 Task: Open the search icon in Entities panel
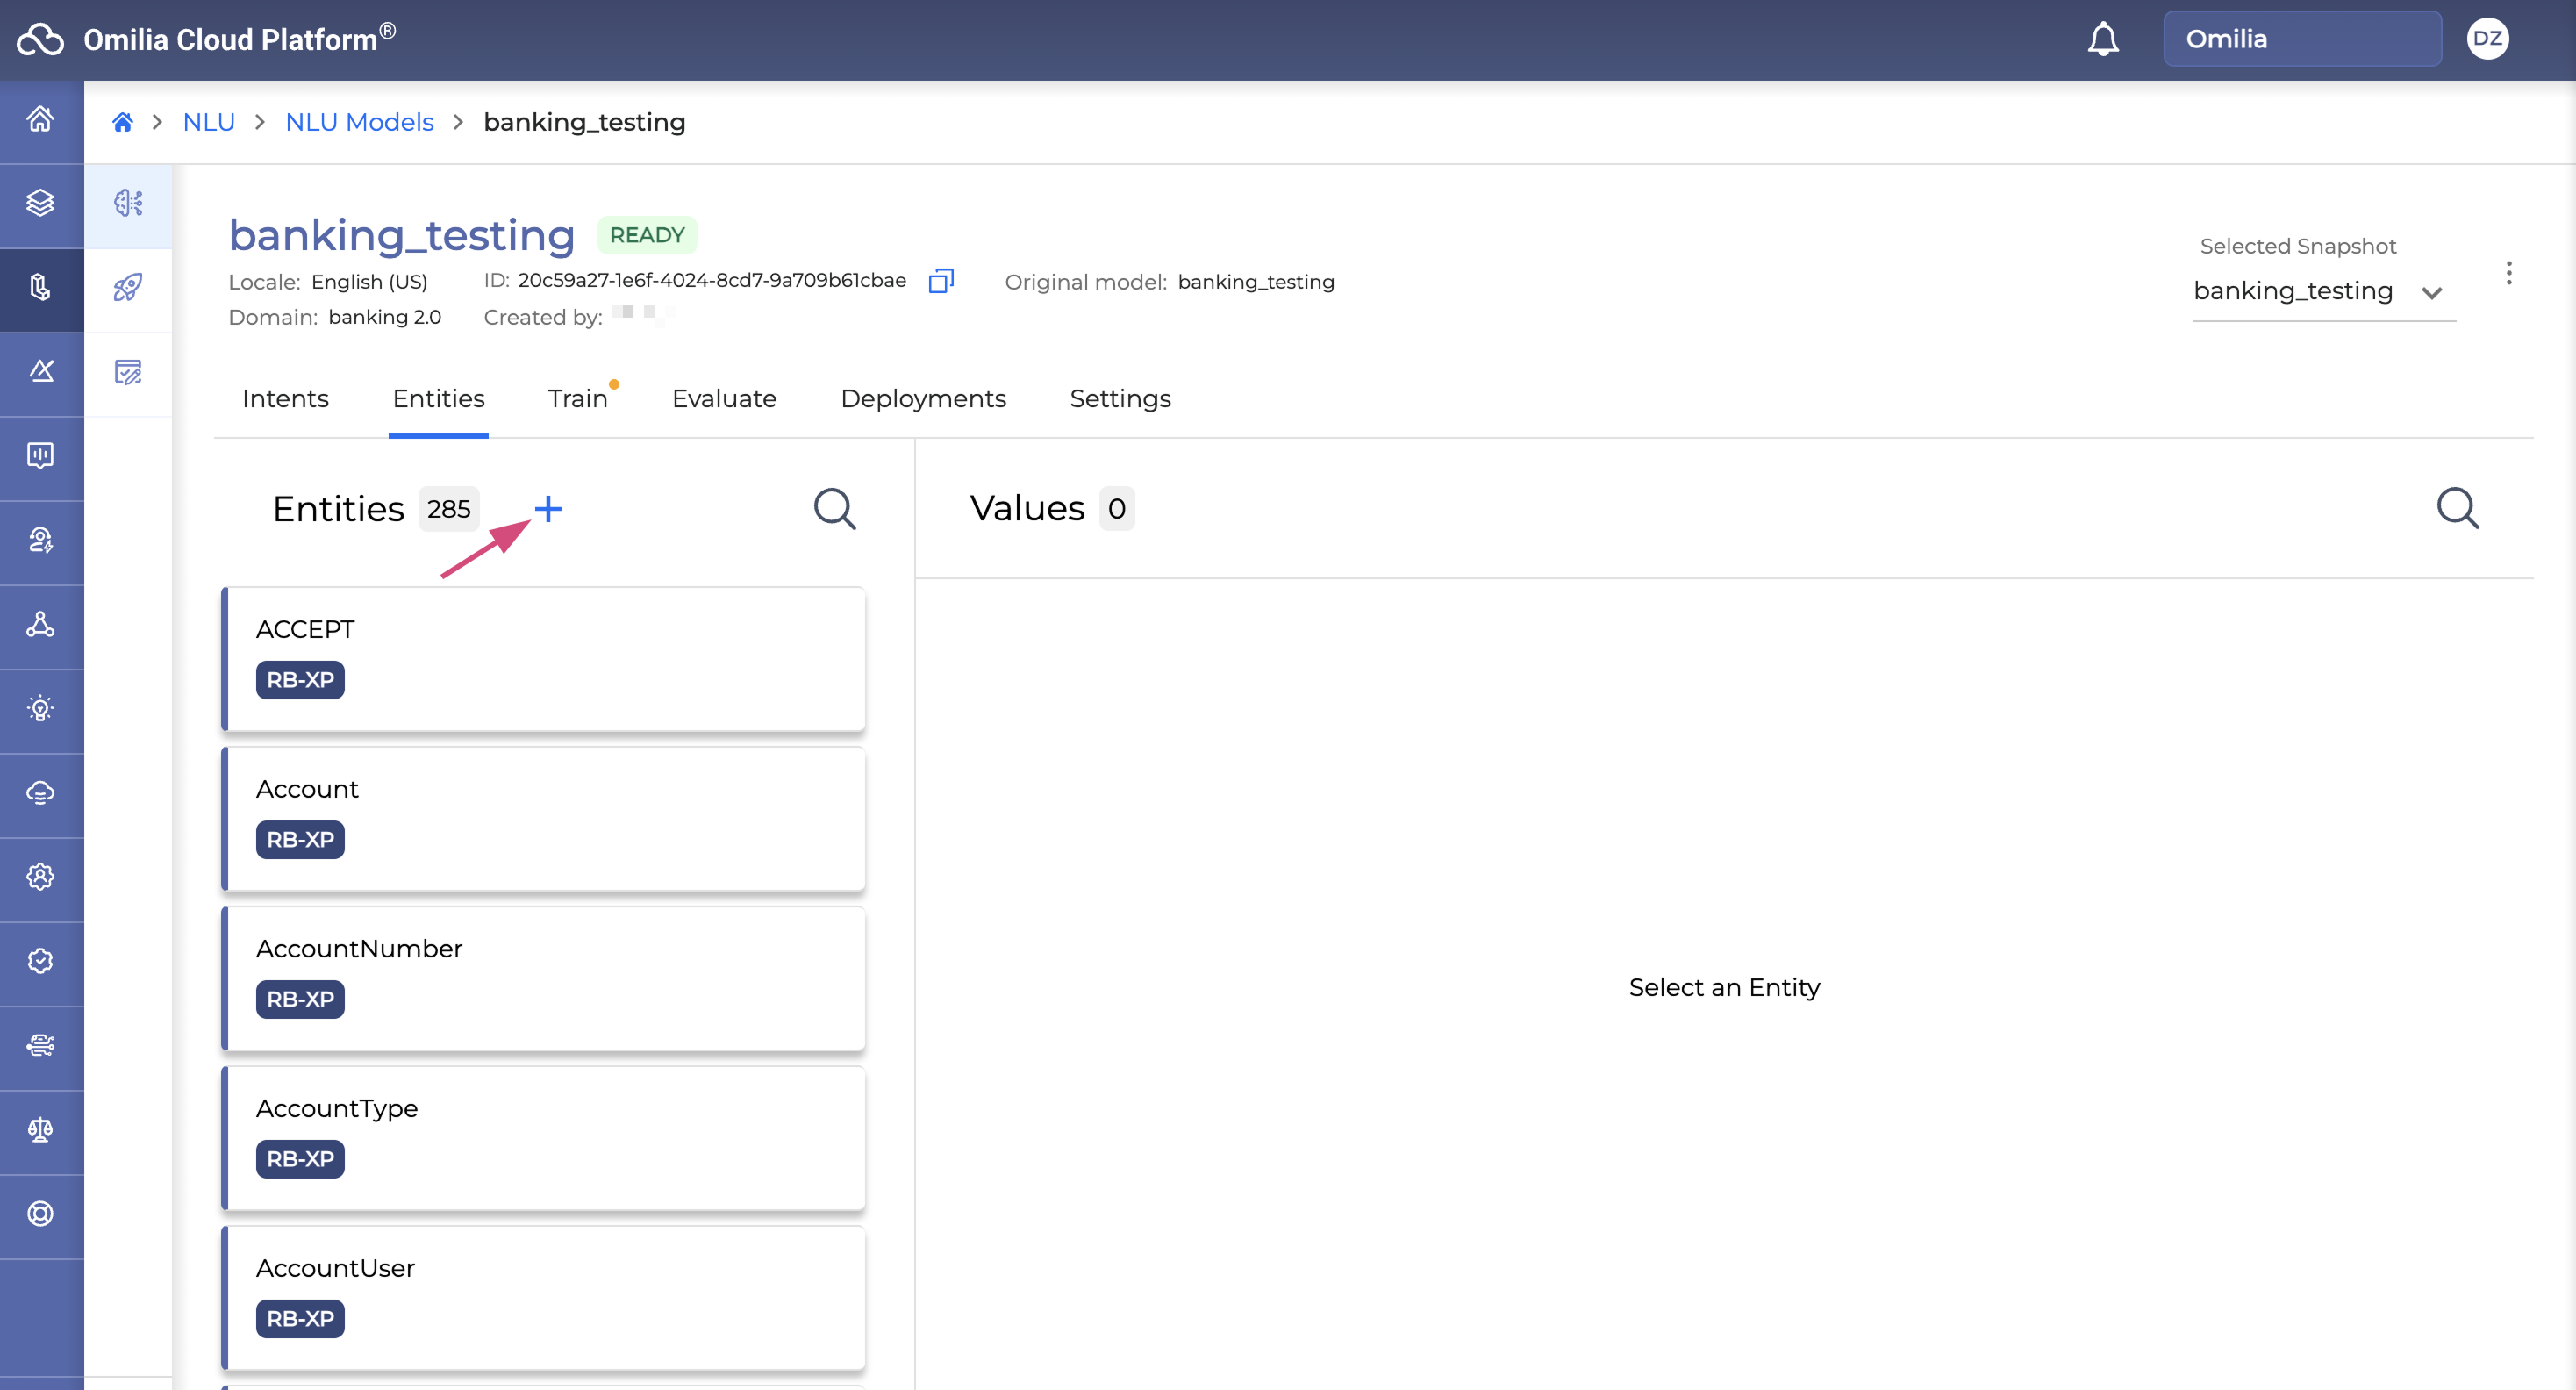[834, 509]
